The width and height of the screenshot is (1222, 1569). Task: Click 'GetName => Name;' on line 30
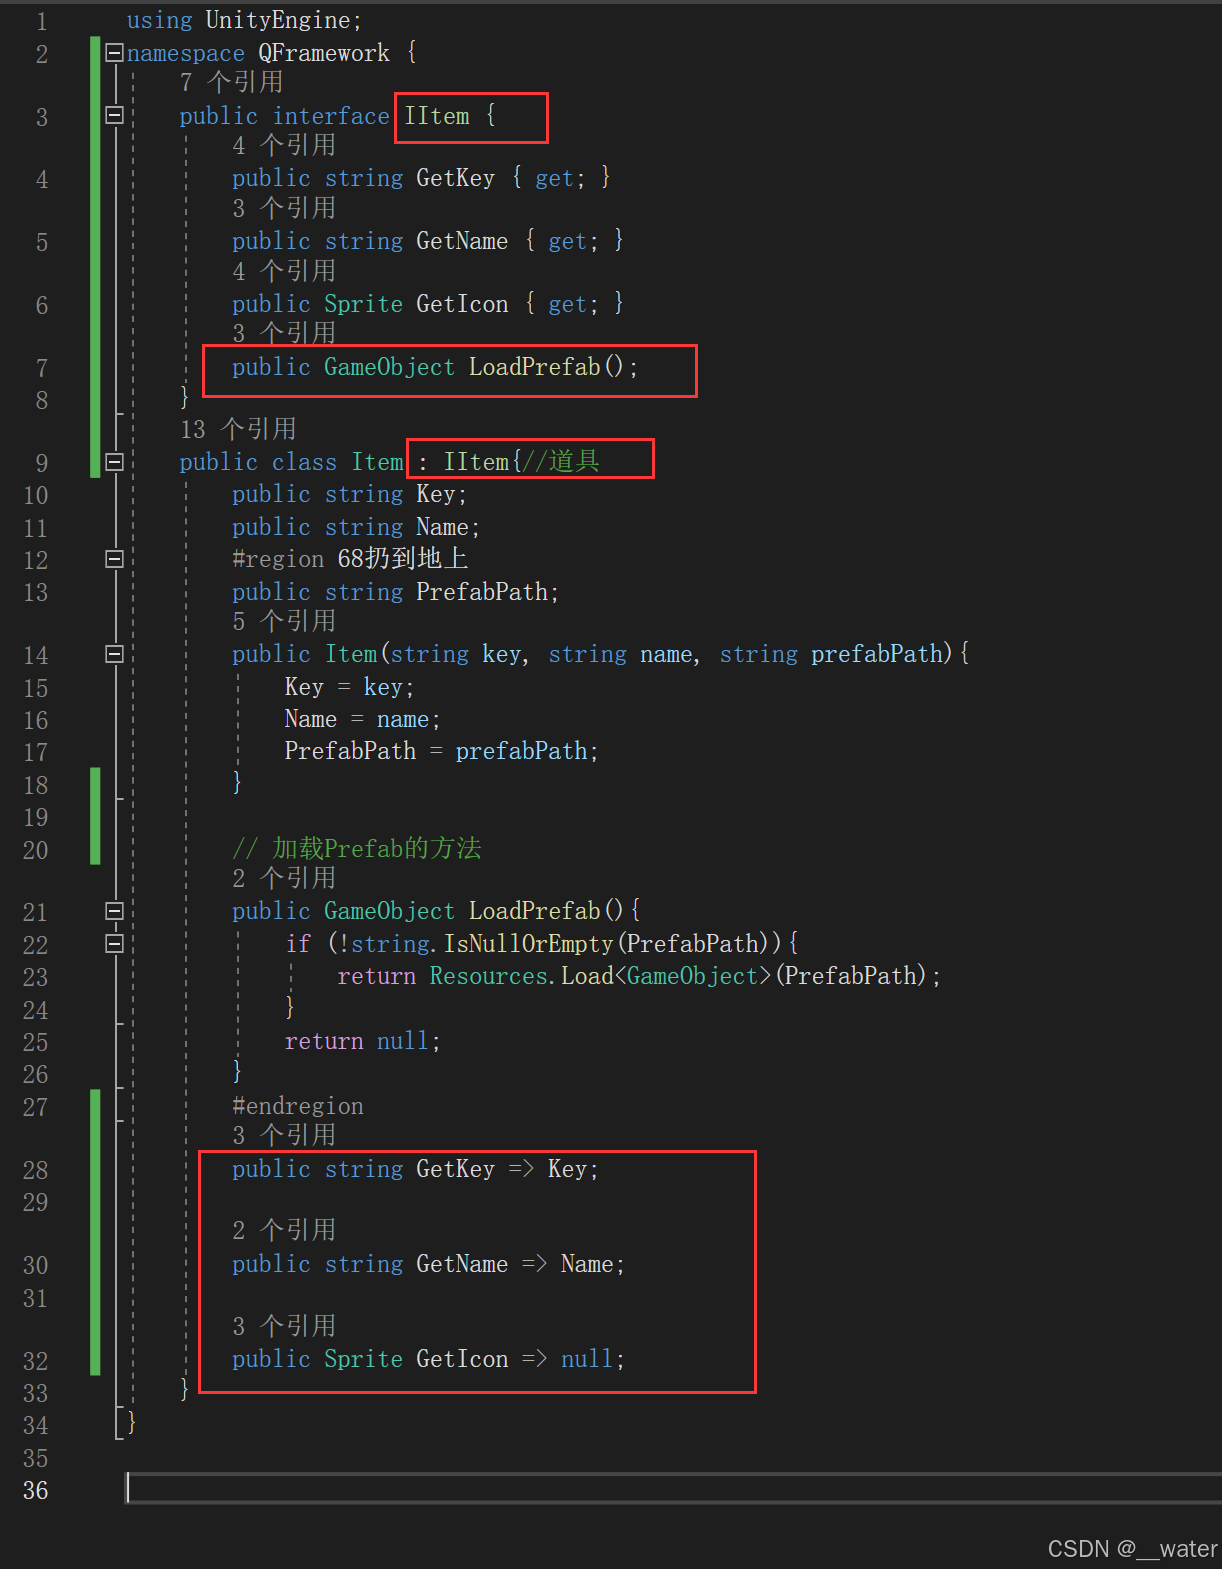pyautogui.click(x=520, y=1264)
